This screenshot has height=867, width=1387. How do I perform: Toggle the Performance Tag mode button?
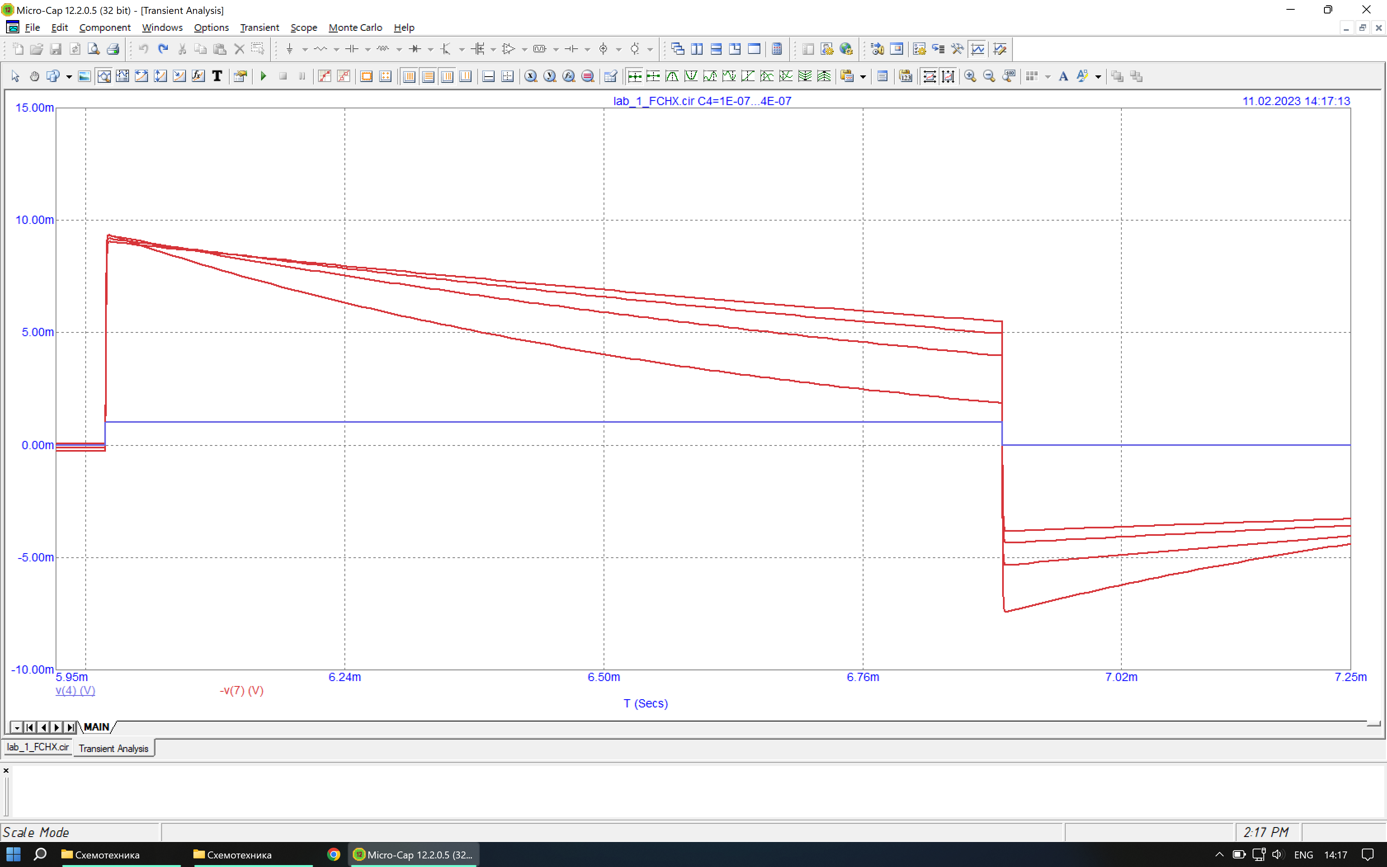click(198, 76)
